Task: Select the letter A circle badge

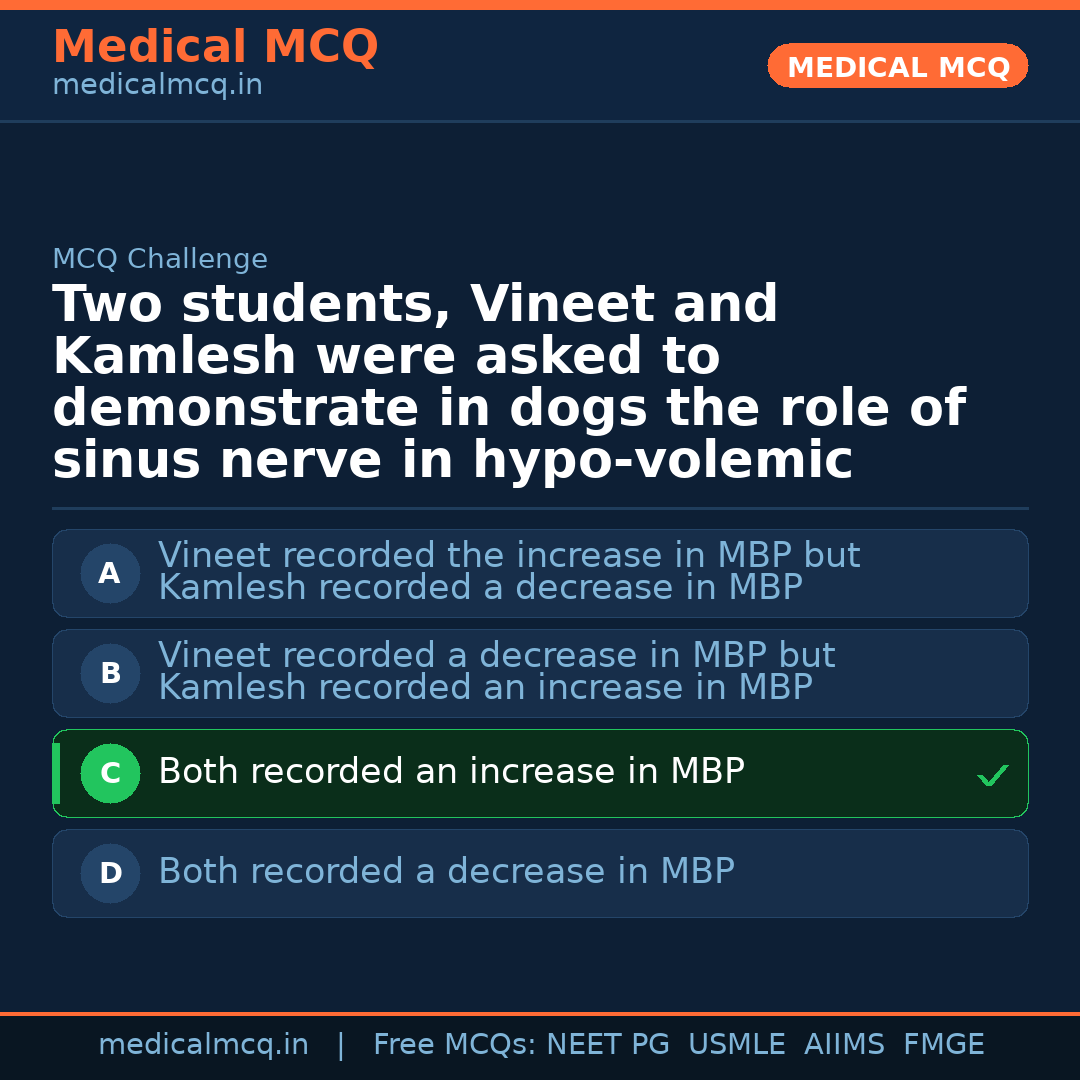Action: (x=110, y=574)
